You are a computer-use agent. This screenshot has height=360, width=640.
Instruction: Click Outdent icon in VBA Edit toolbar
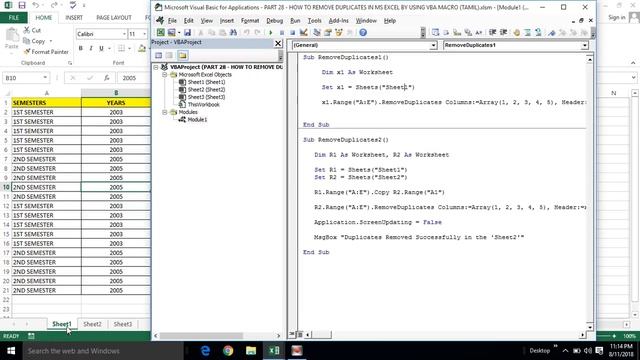(x=503, y=33)
